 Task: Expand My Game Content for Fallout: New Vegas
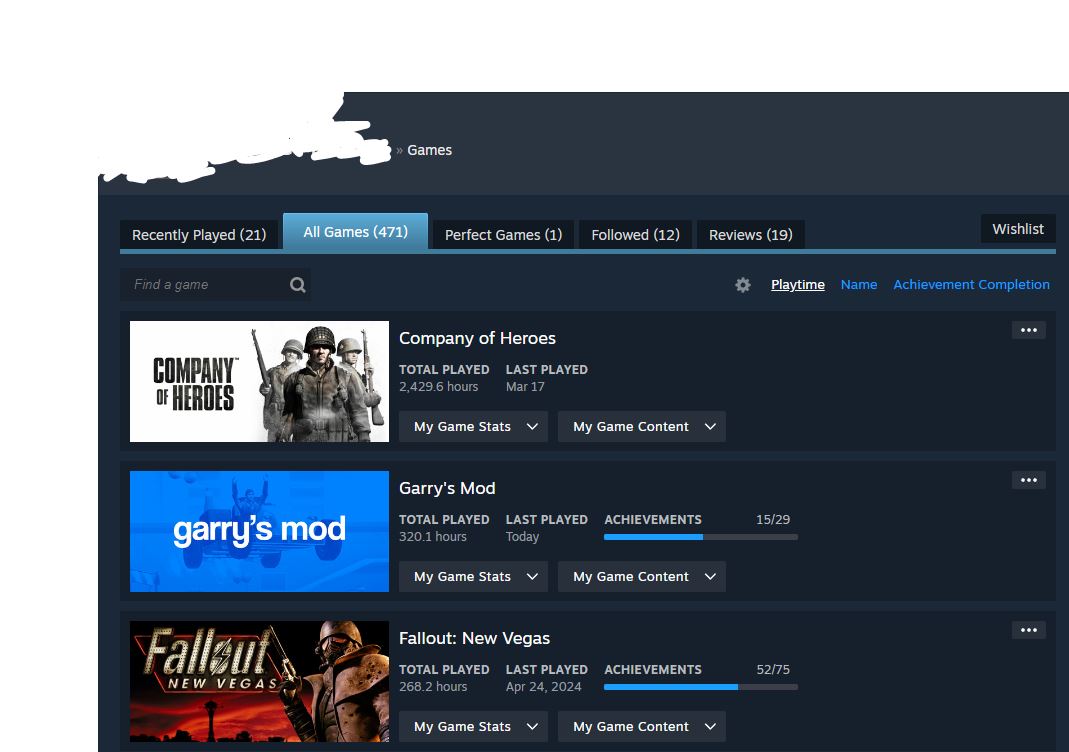pyautogui.click(x=642, y=726)
